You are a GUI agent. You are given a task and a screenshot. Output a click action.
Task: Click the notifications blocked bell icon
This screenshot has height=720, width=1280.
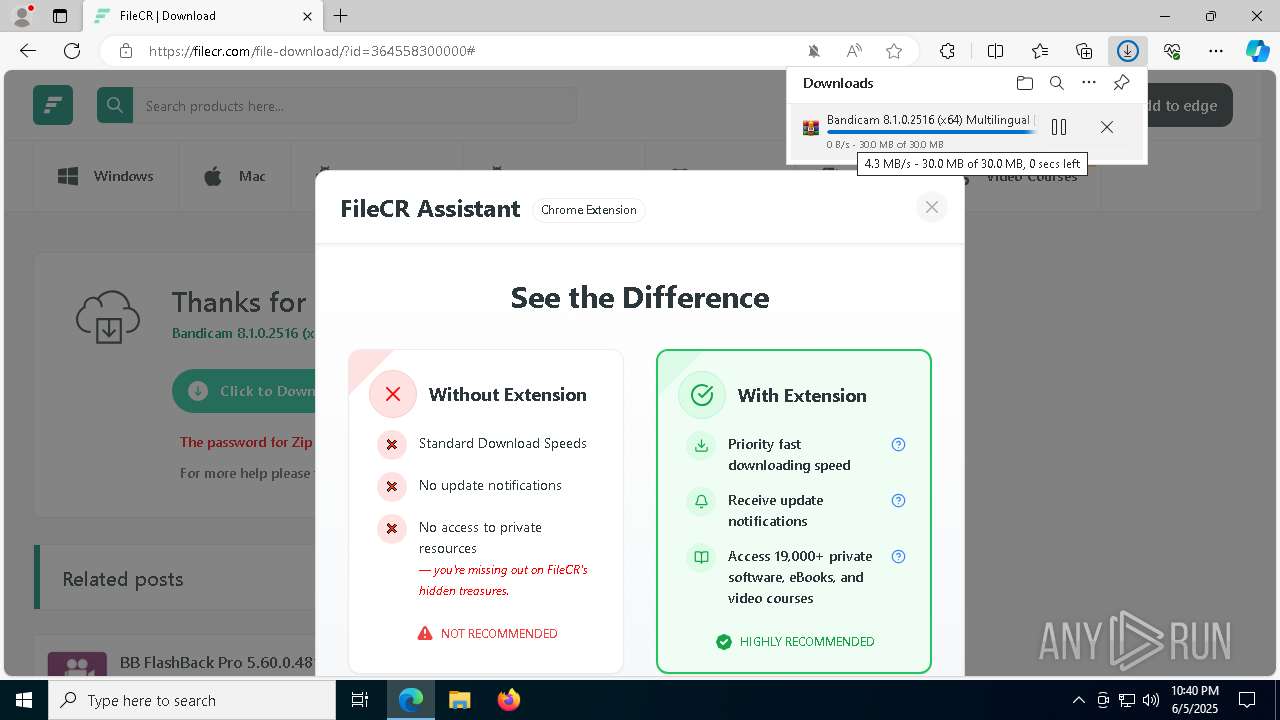tap(814, 51)
